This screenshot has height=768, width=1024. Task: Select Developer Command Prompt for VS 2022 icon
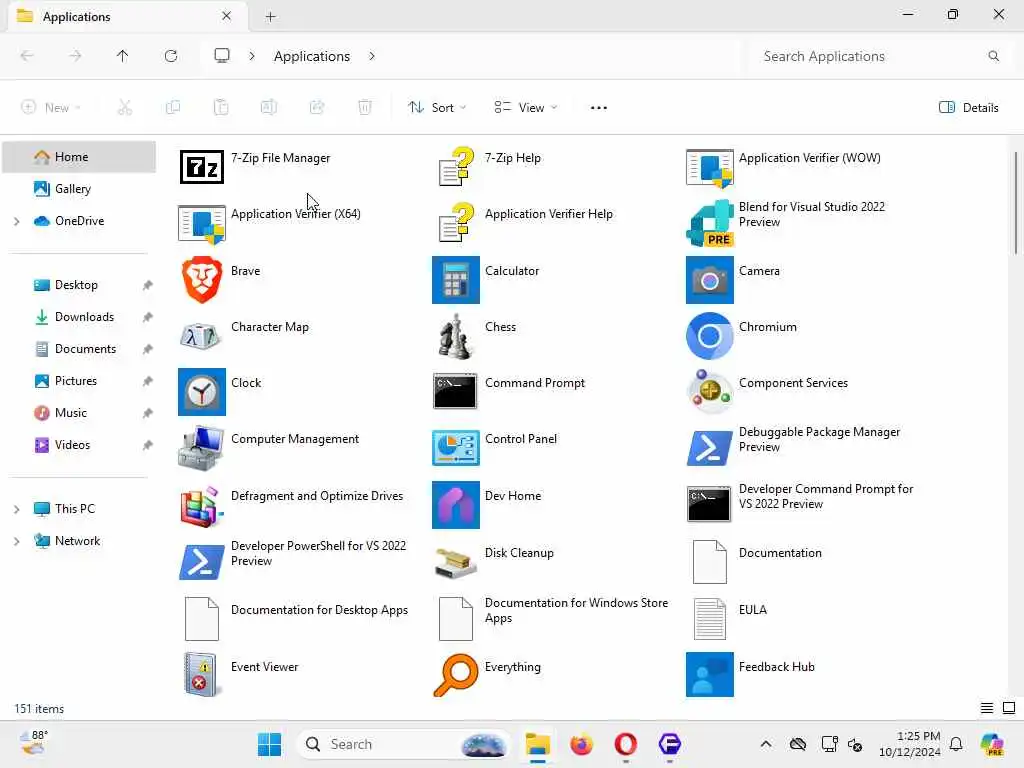point(709,504)
